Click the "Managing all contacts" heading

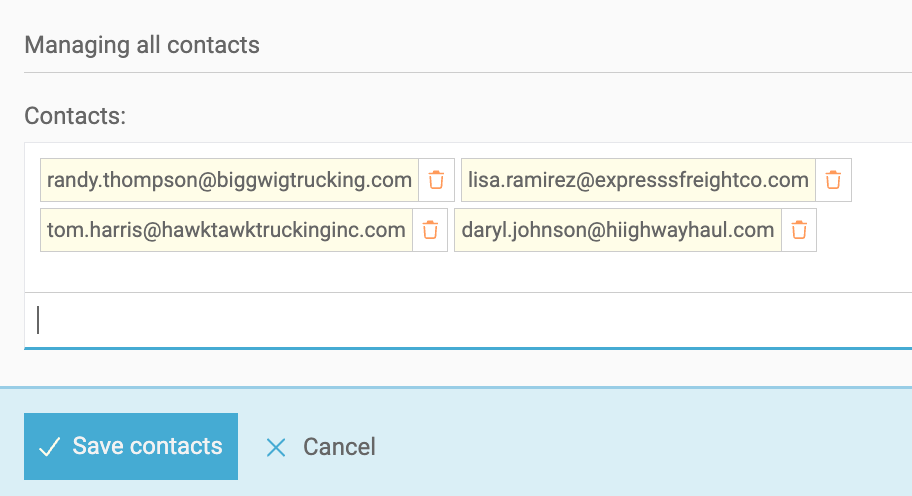142,45
